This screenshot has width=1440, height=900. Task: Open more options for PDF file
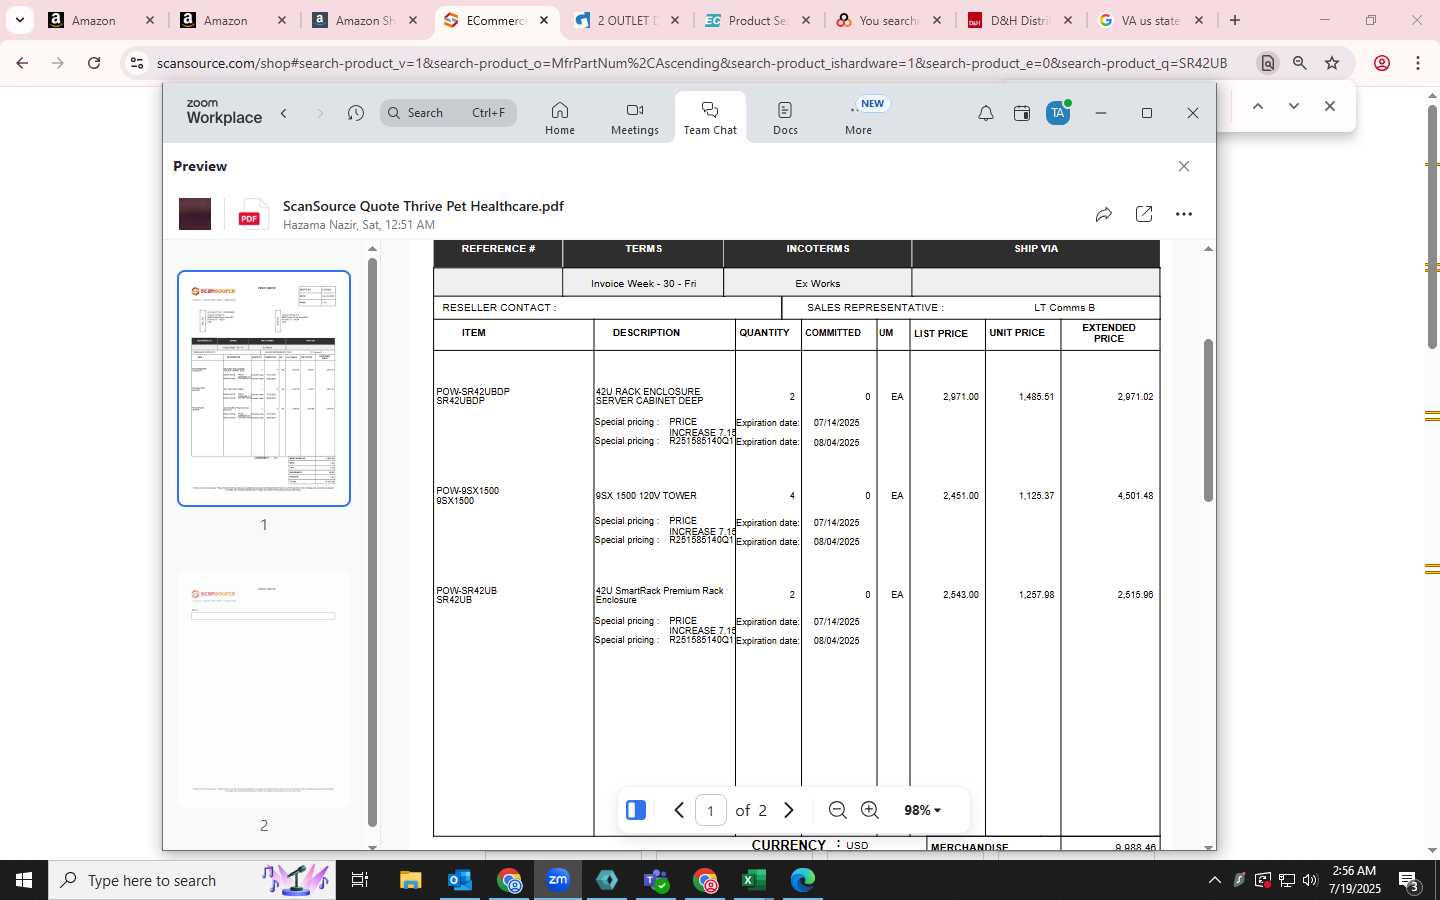[1184, 214]
